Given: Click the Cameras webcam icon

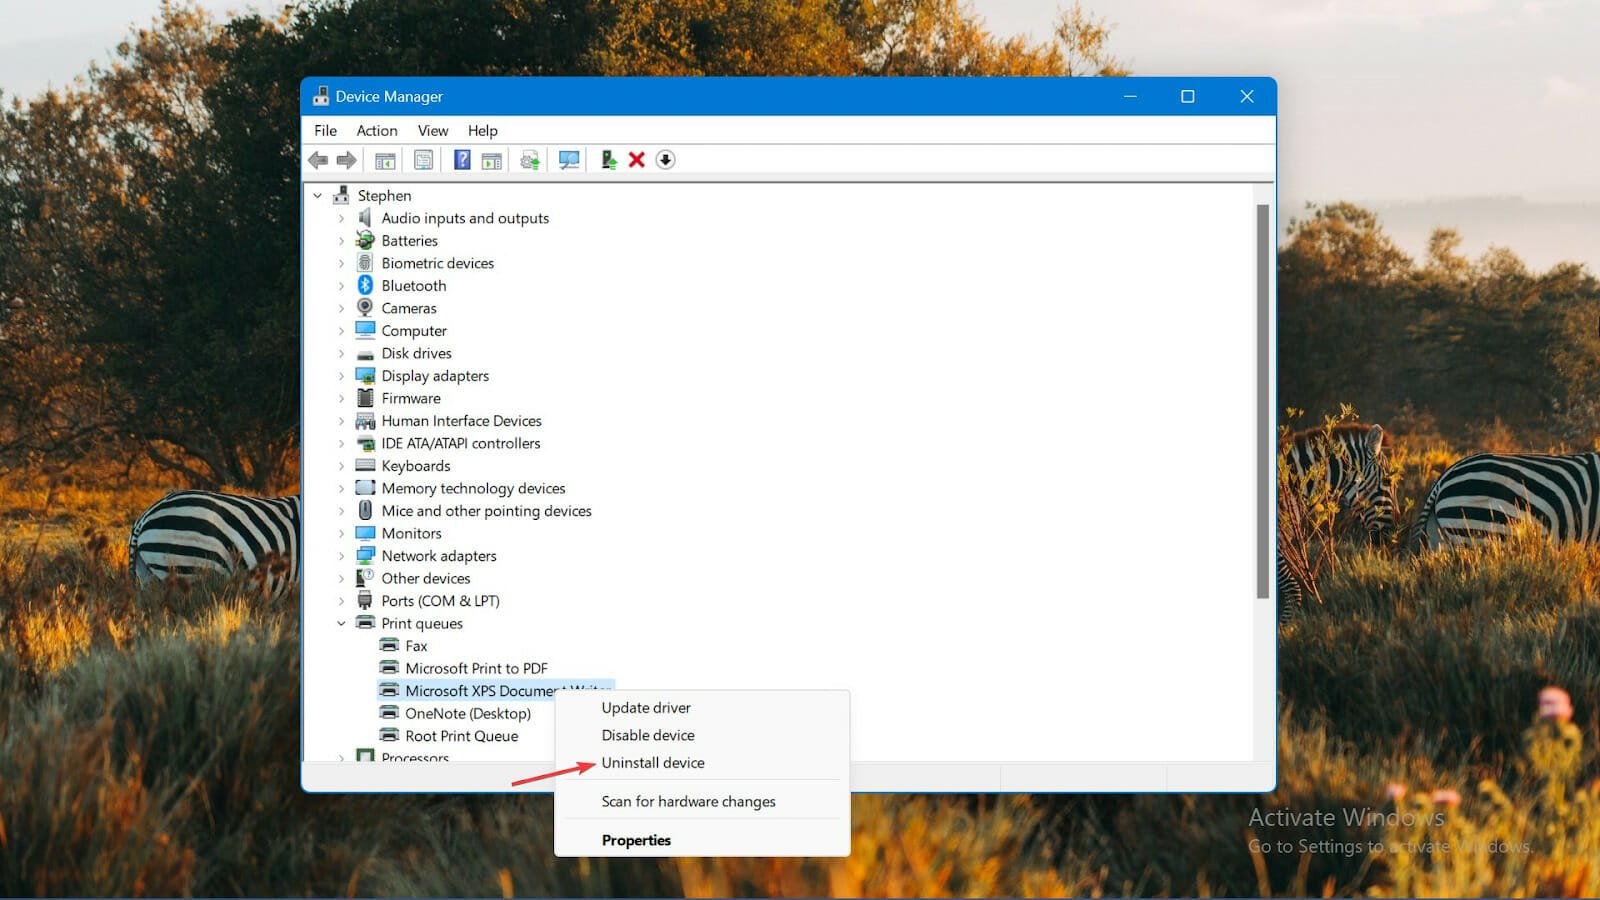Looking at the screenshot, I should pyautogui.click(x=365, y=308).
